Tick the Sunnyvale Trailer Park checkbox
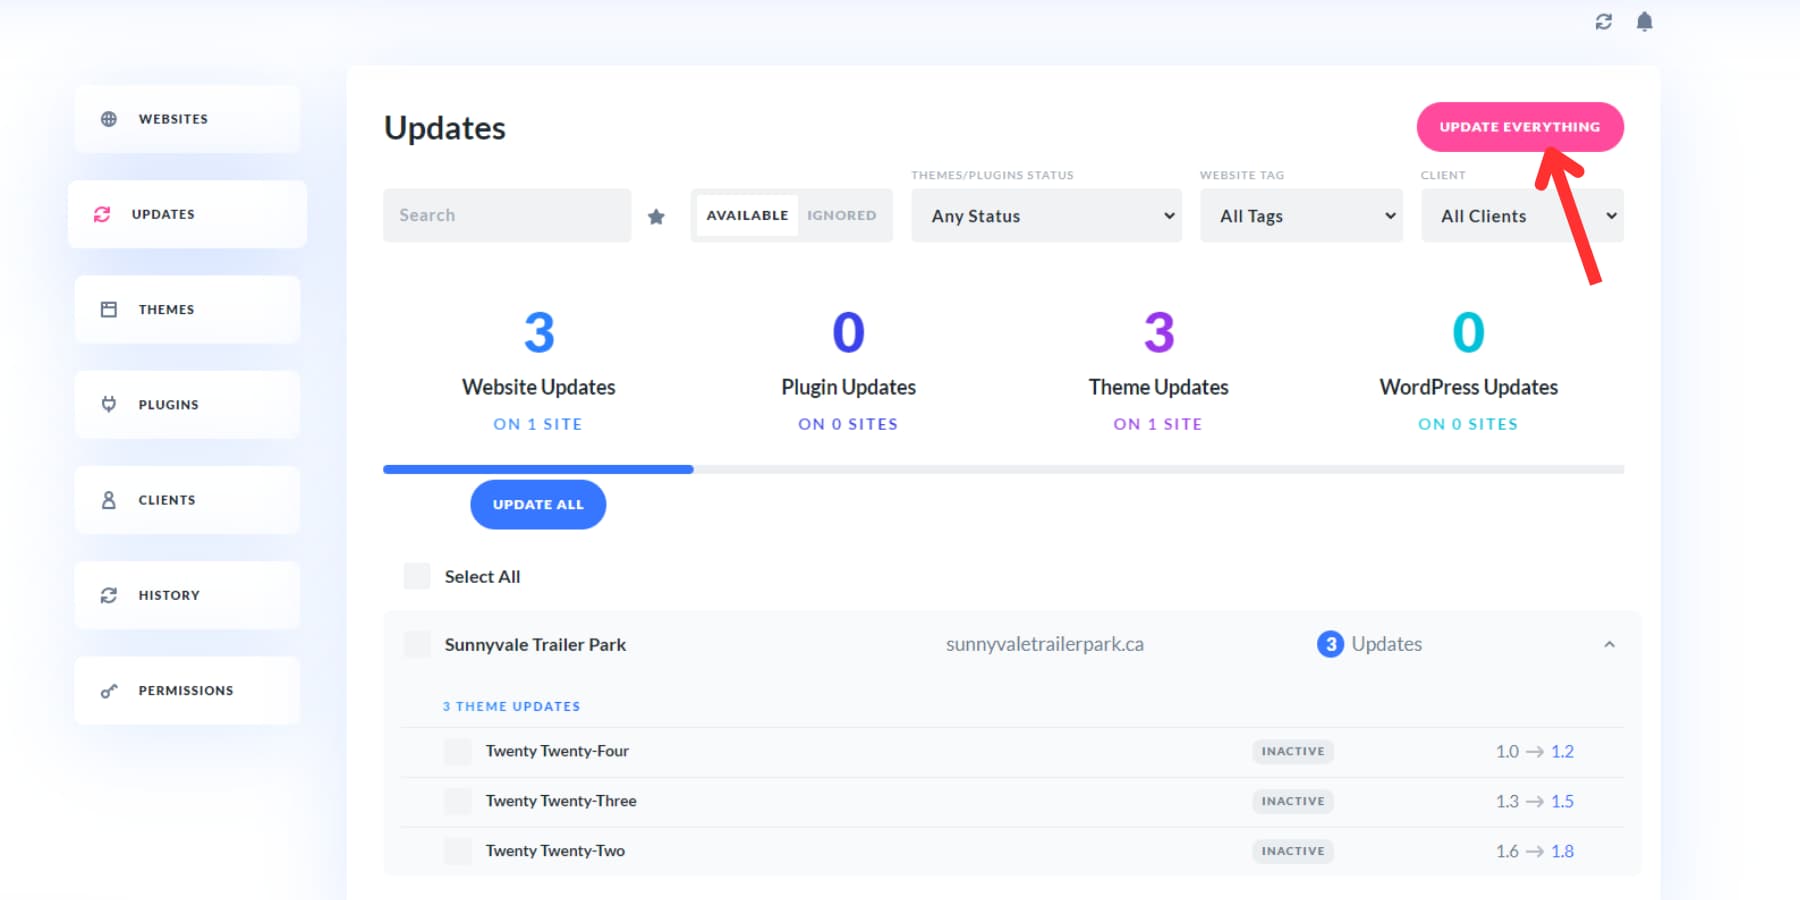Screen dimensions: 1800x900 click(x=417, y=644)
